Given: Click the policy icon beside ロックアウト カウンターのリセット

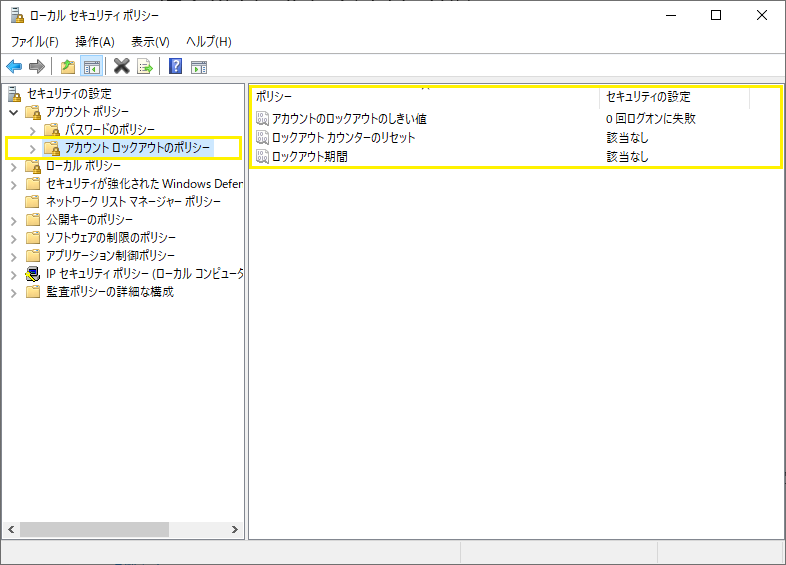Looking at the screenshot, I should [x=262, y=137].
